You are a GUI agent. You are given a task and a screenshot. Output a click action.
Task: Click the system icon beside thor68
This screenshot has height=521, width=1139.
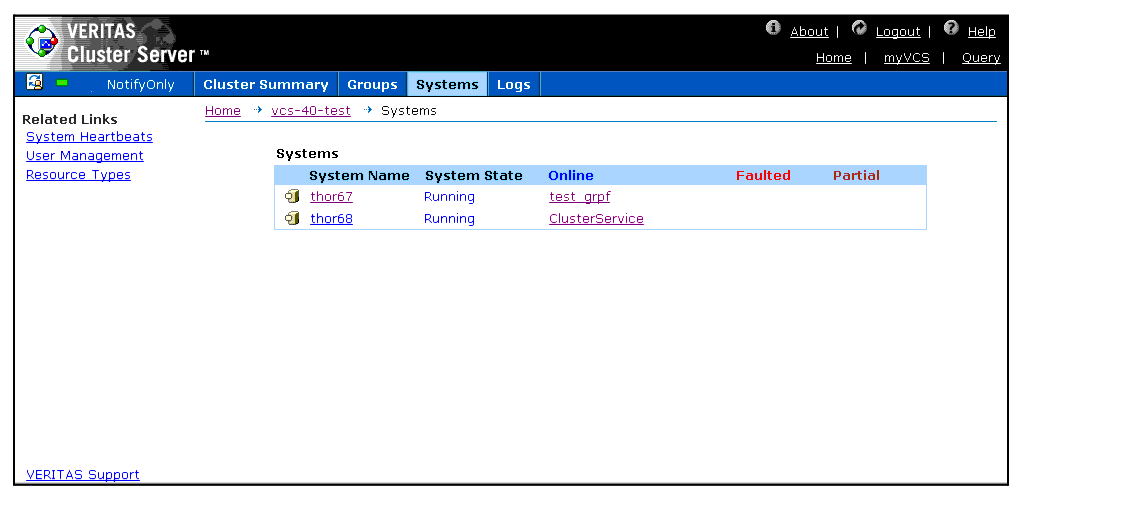coord(292,219)
